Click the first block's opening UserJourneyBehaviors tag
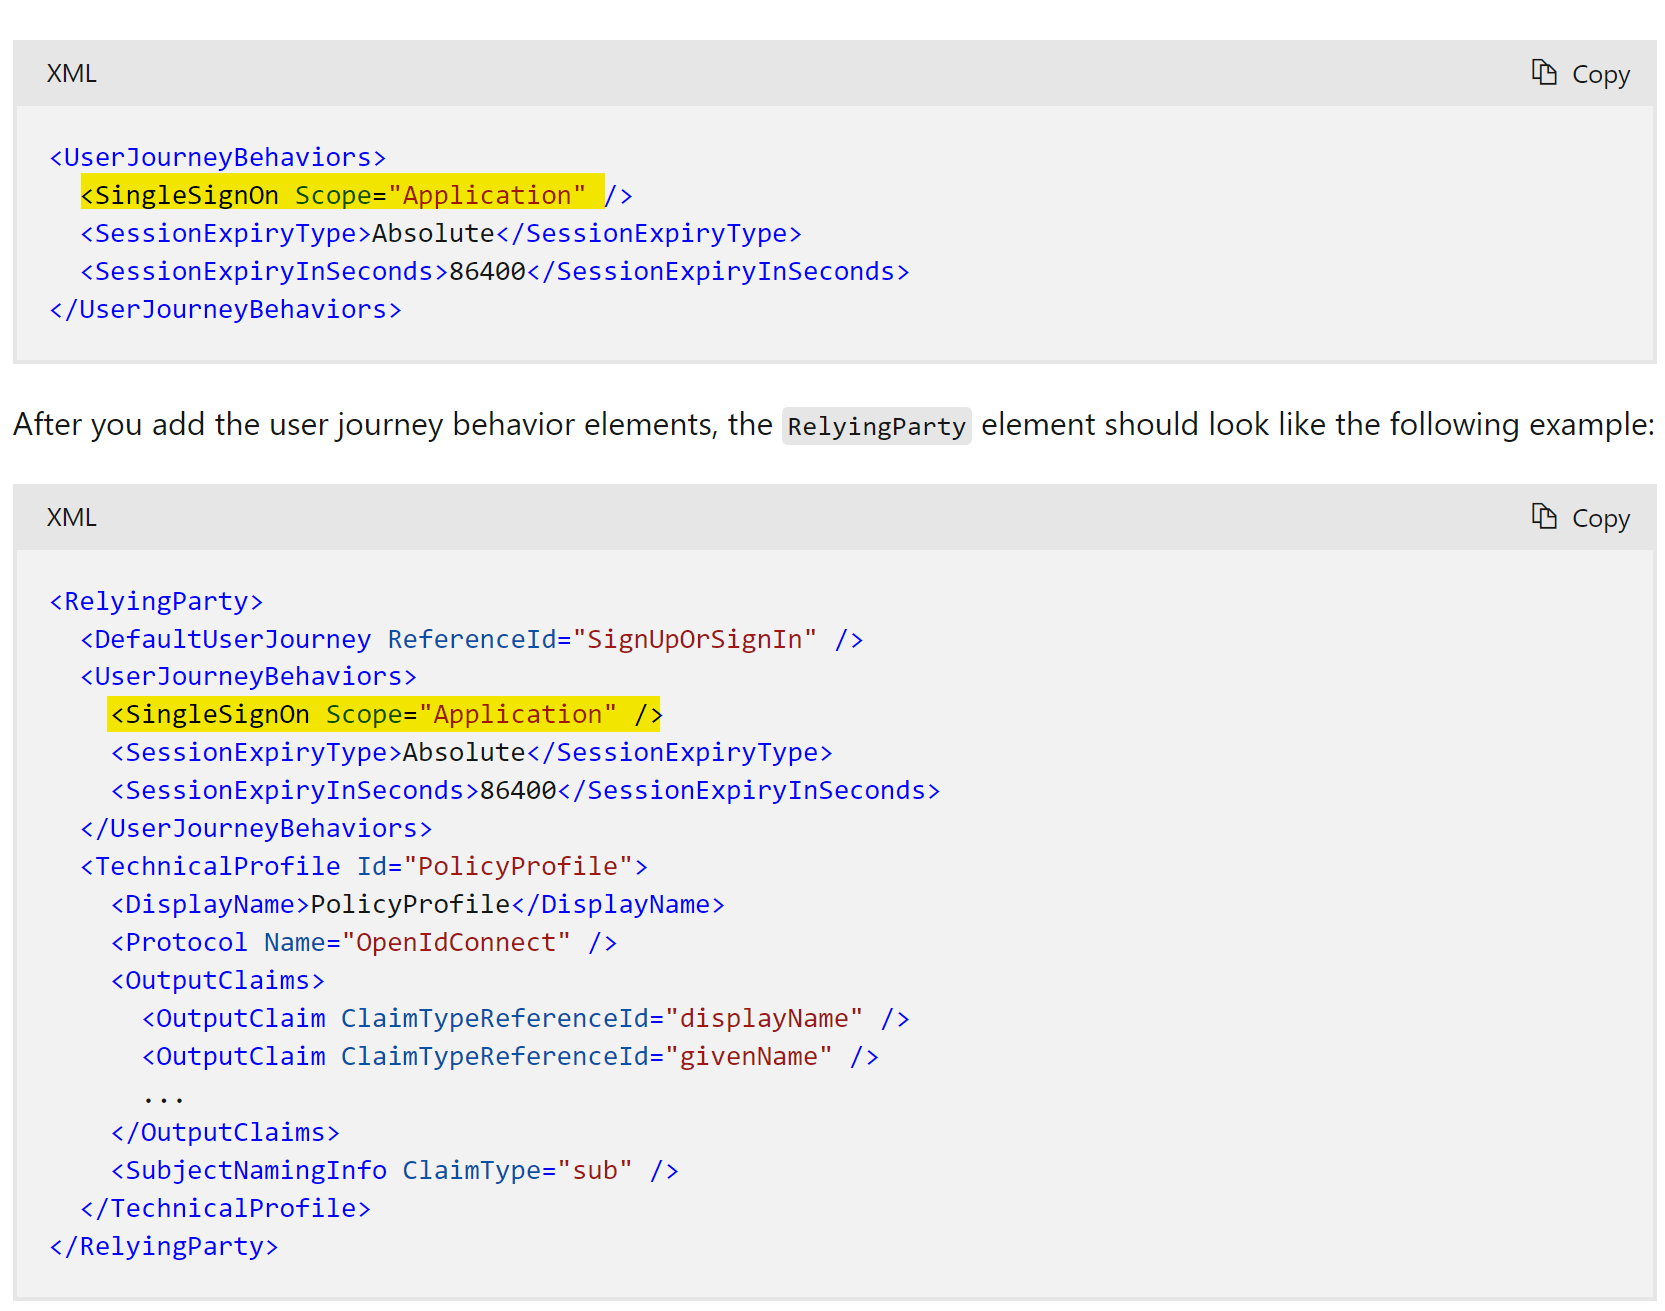1665x1311 pixels. click(x=218, y=157)
